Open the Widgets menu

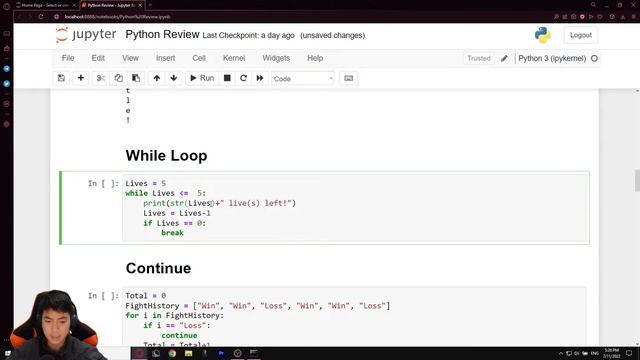[x=276, y=58]
